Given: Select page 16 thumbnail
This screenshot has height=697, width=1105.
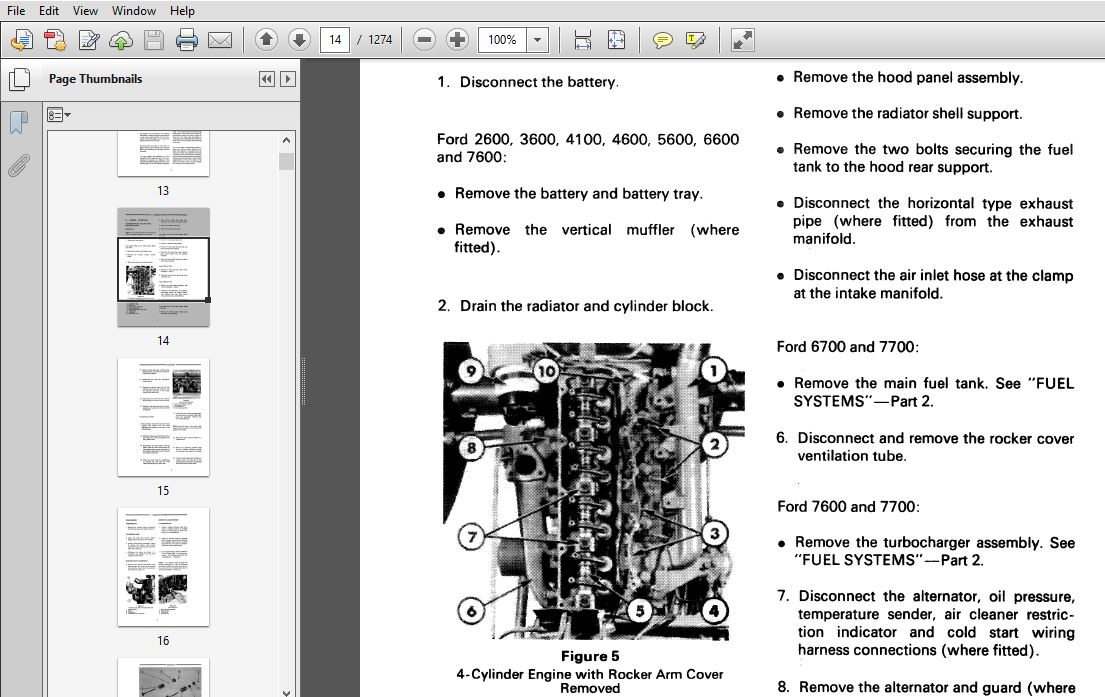Looking at the screenshot, I should [163, 567].
